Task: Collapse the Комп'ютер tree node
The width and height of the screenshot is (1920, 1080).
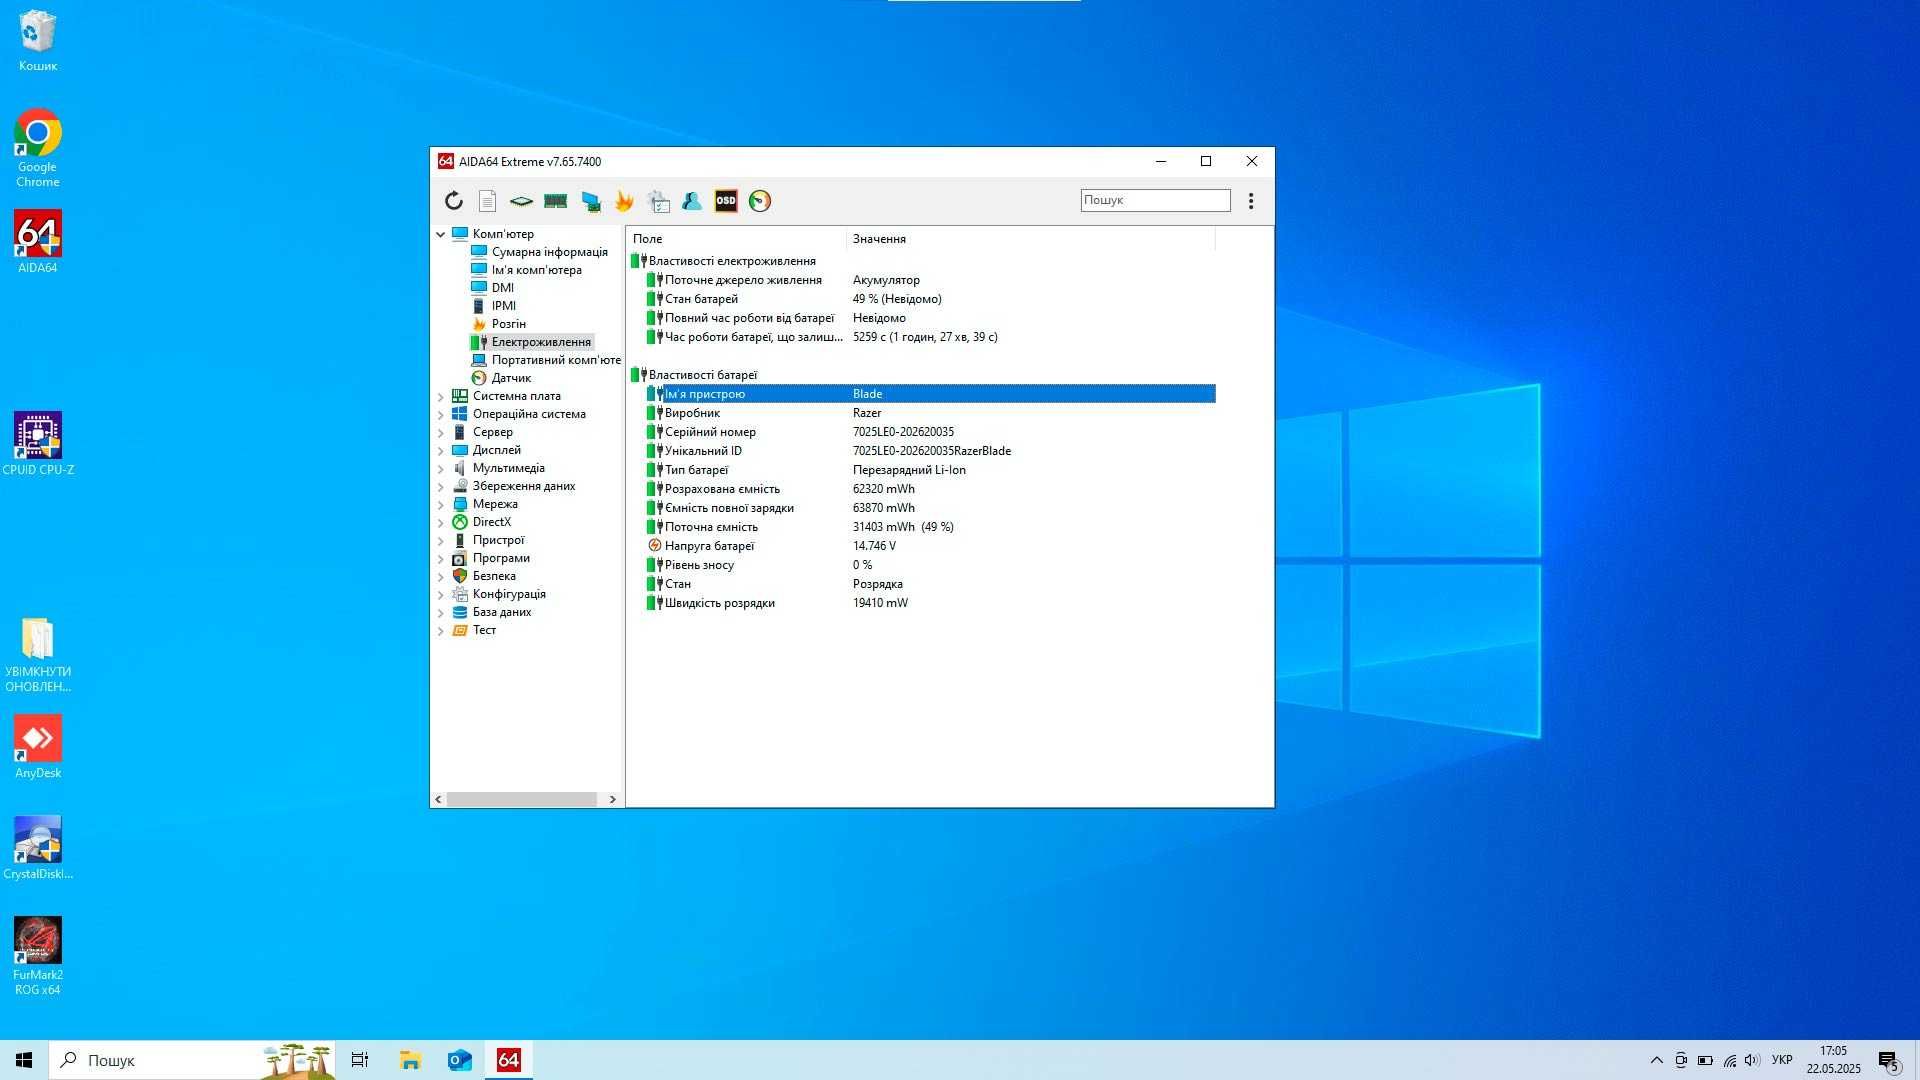Action: tap(440, 234)
